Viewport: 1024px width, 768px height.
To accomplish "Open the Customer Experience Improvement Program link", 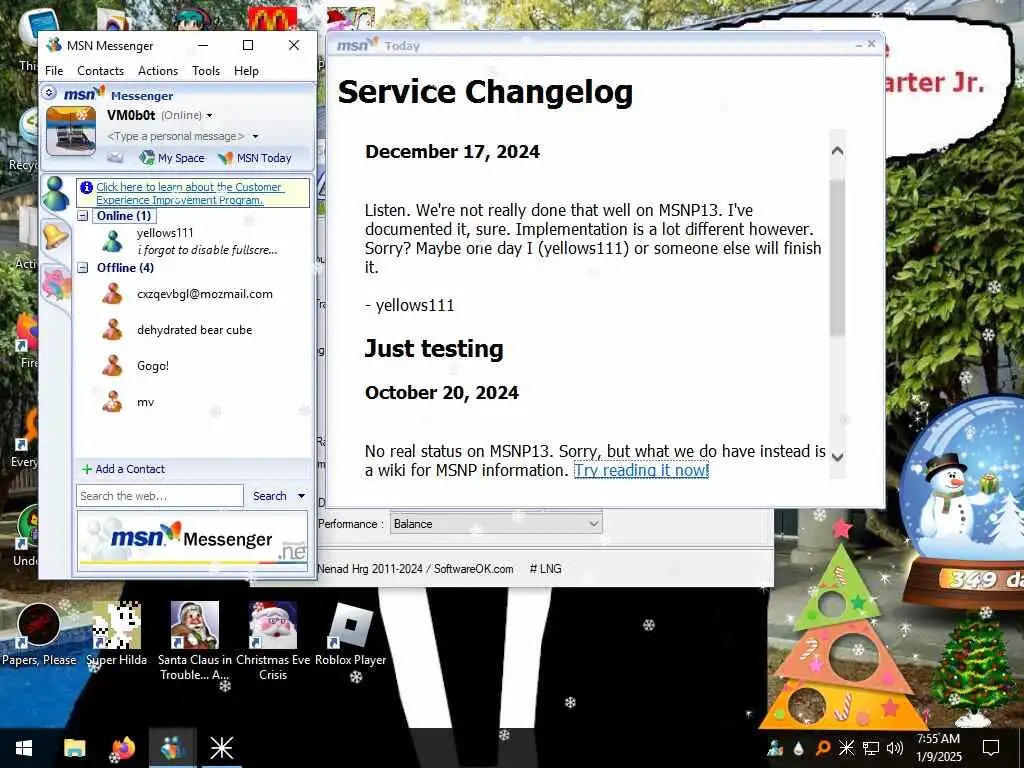I will 189,193.
